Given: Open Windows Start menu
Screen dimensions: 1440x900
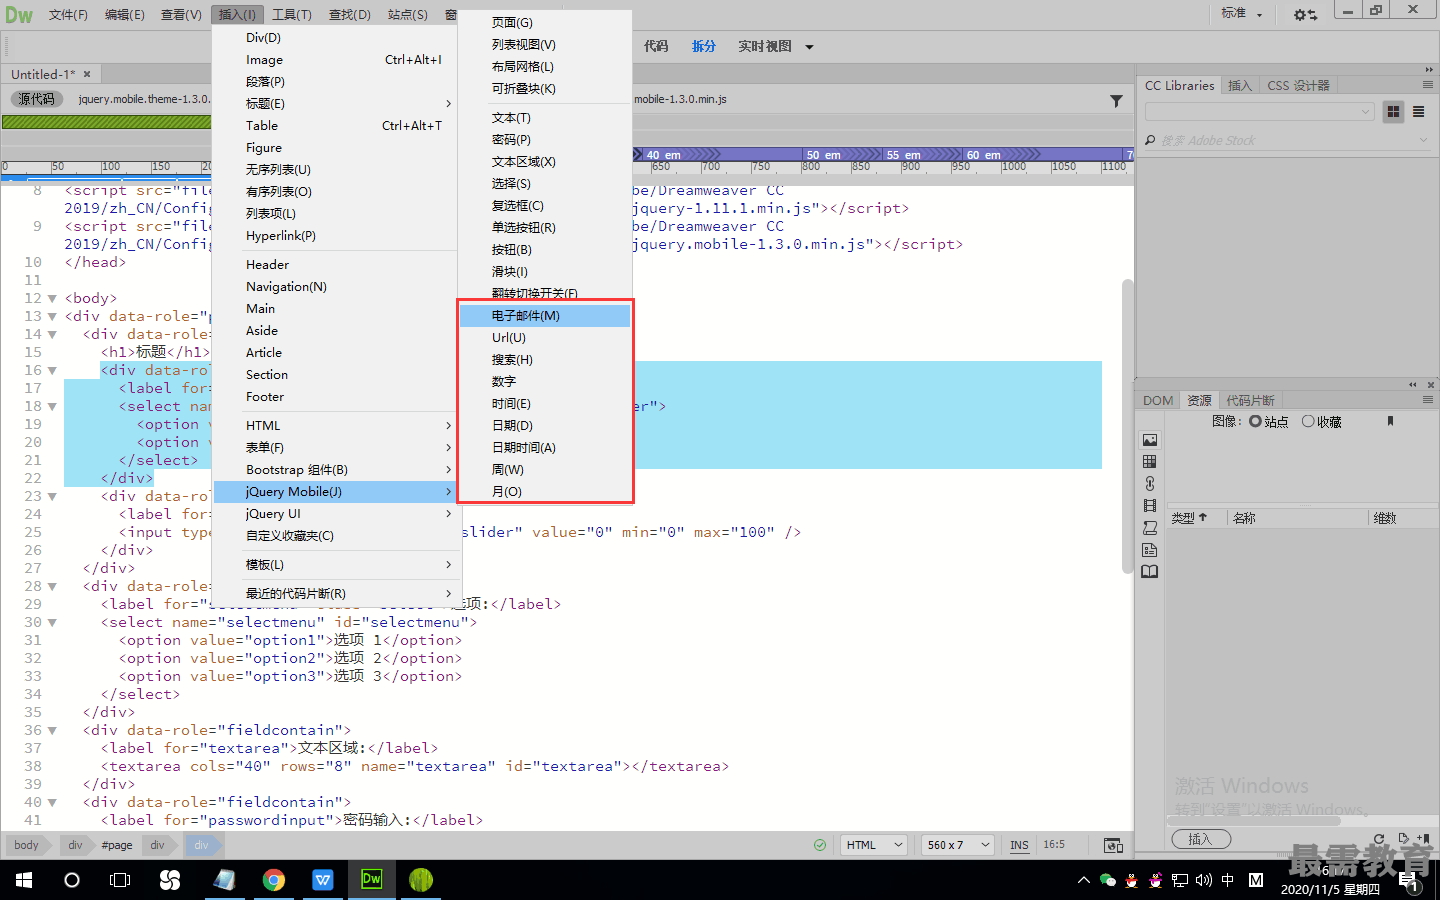Looking at the screenshot, I should [x=24, y=880].
